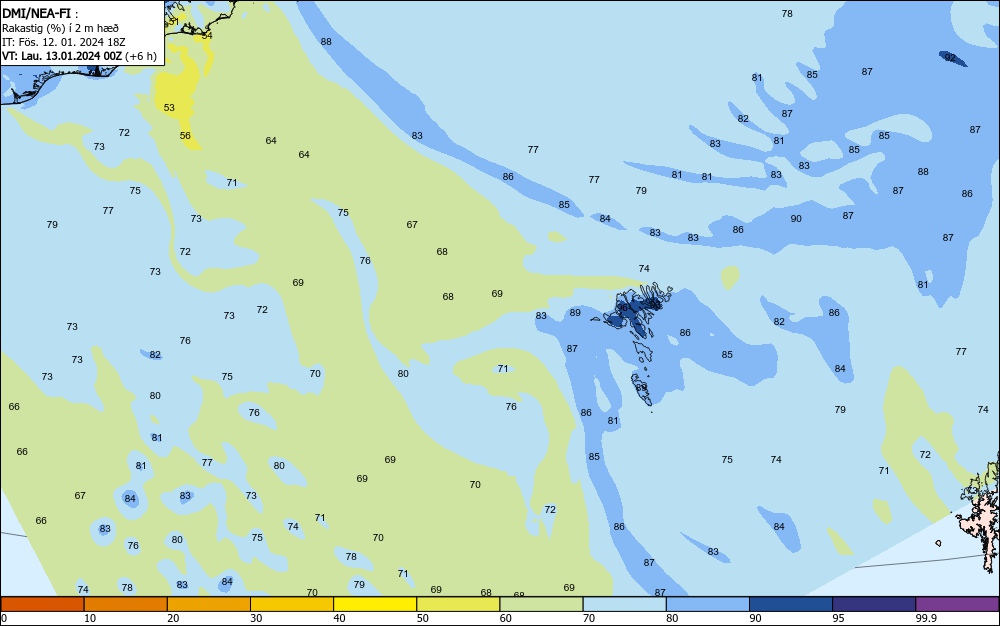The width and height of the screenshot is (1000, 626).
Task: Click the DMI/NEA-FI title text
Action: [x=36, y=13]
